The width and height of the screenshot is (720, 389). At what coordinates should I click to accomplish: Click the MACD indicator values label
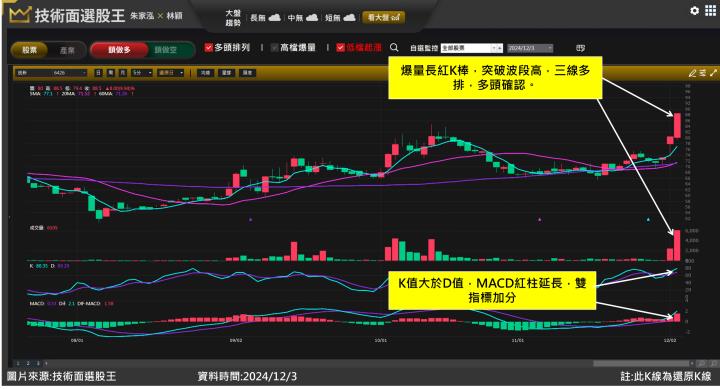[72, 304]
